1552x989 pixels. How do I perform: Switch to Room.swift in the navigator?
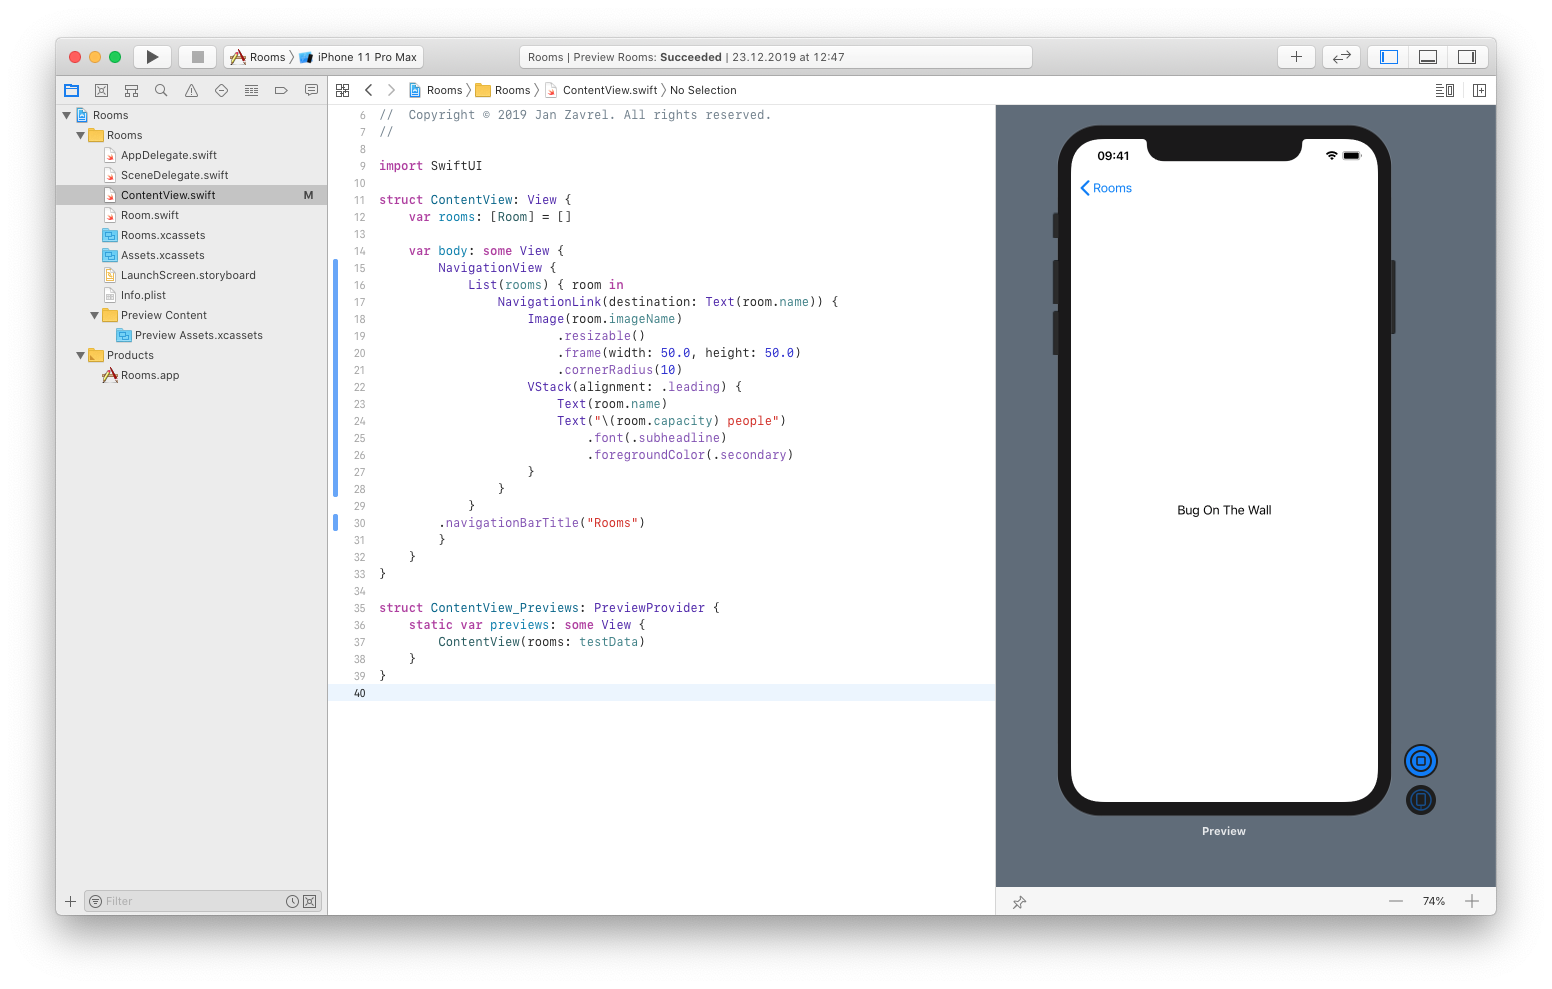tap(152, 215)
